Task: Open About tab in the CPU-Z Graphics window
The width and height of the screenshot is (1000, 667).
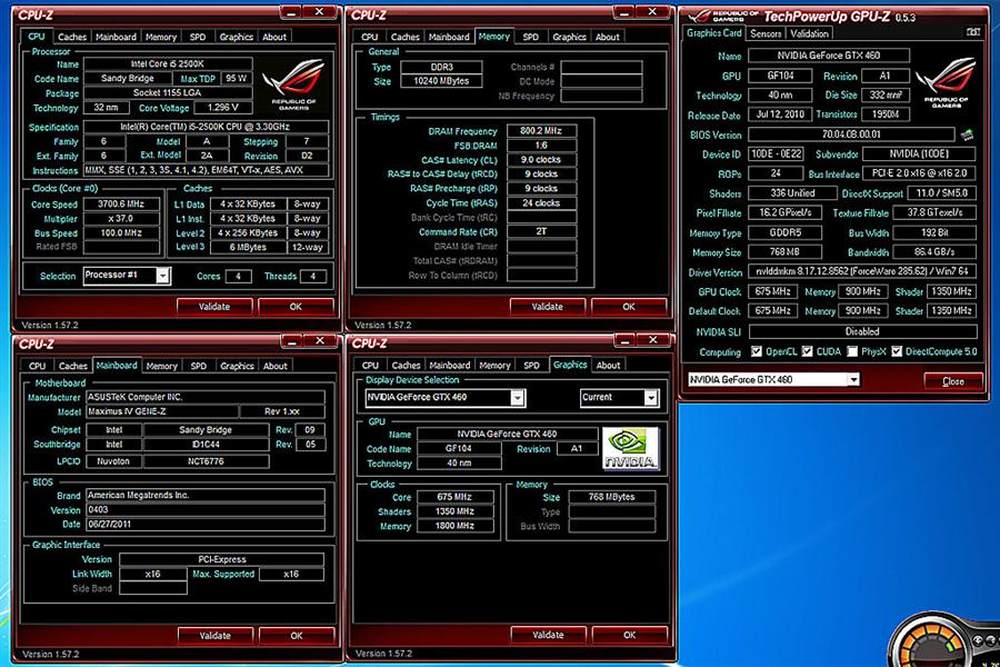Action: point(608,365)
